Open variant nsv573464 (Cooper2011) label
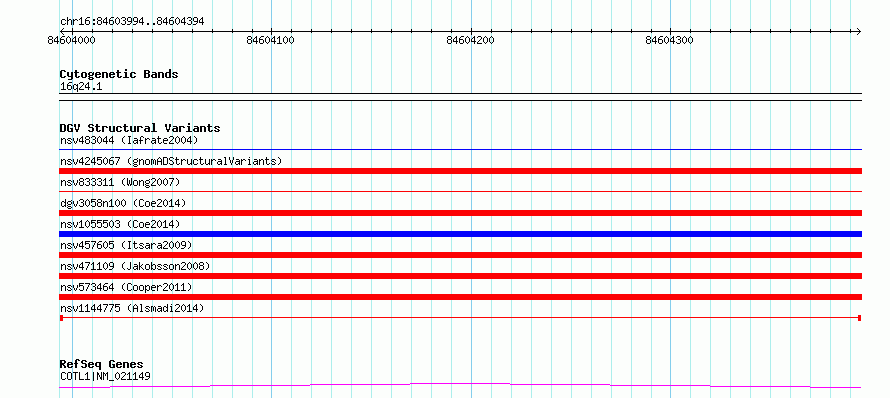The width and height of the screenshot is (890, 398). tap(126, 287)
